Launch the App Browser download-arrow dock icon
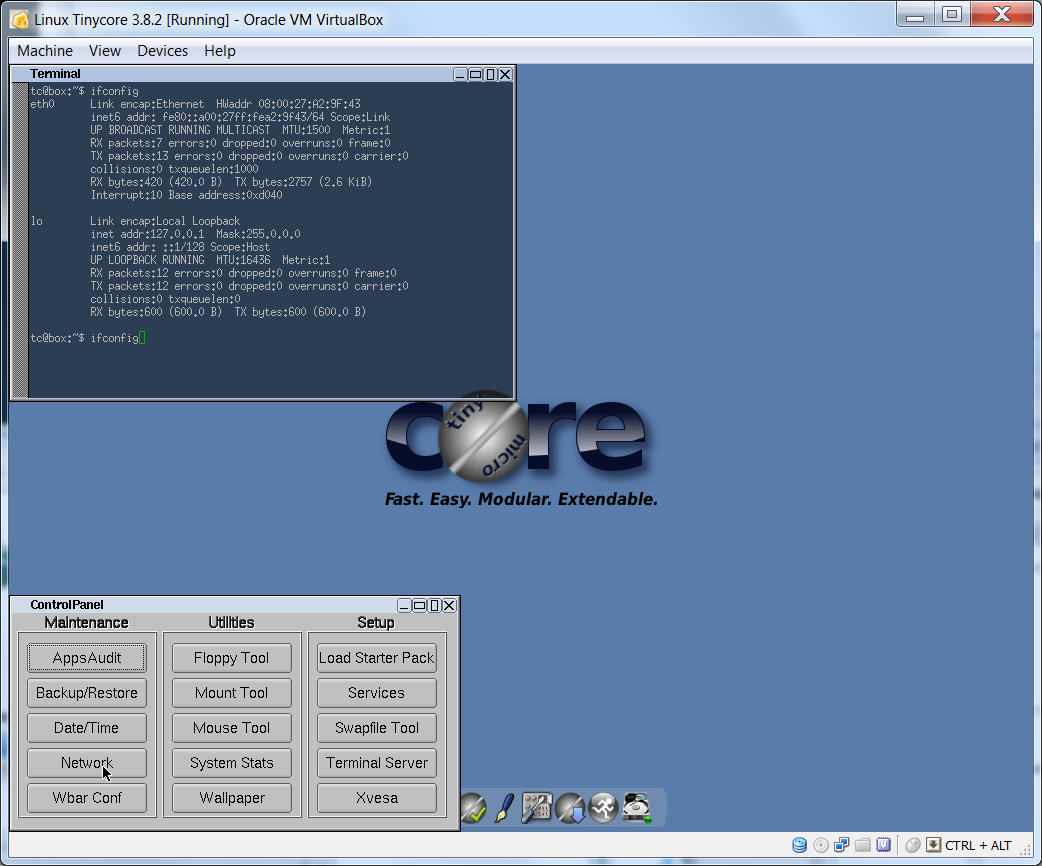Viewport: 1042px width, 866px height. 570,808
